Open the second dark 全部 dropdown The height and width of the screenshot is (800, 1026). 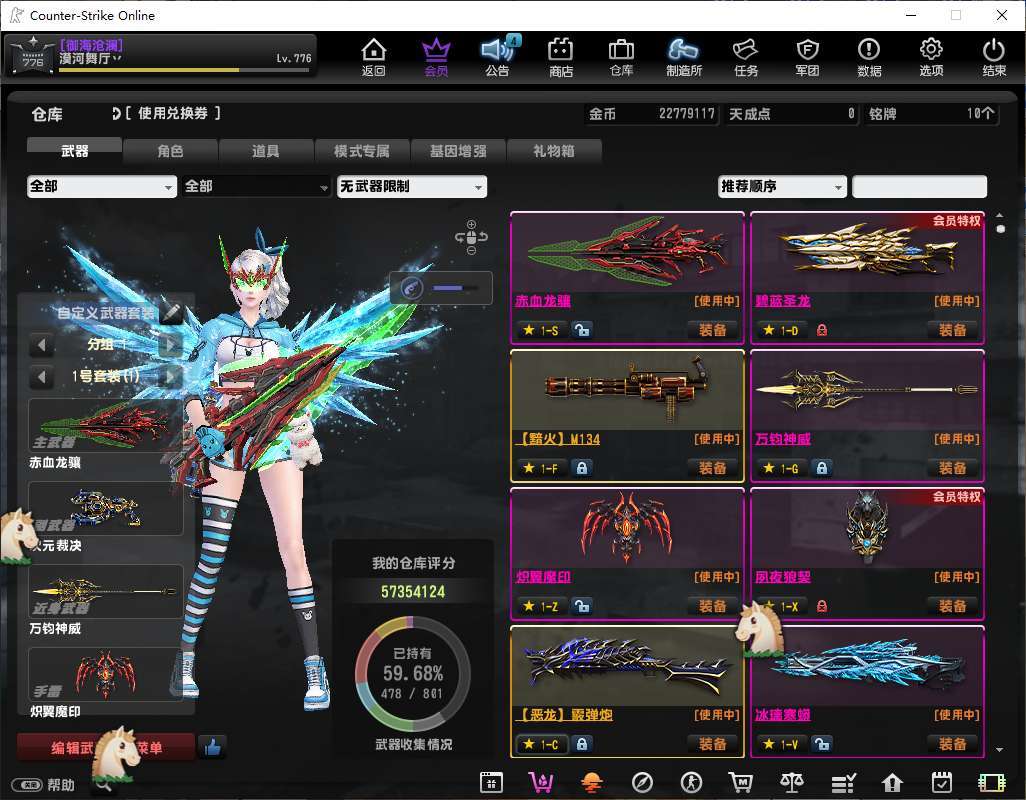coord(256,186)
